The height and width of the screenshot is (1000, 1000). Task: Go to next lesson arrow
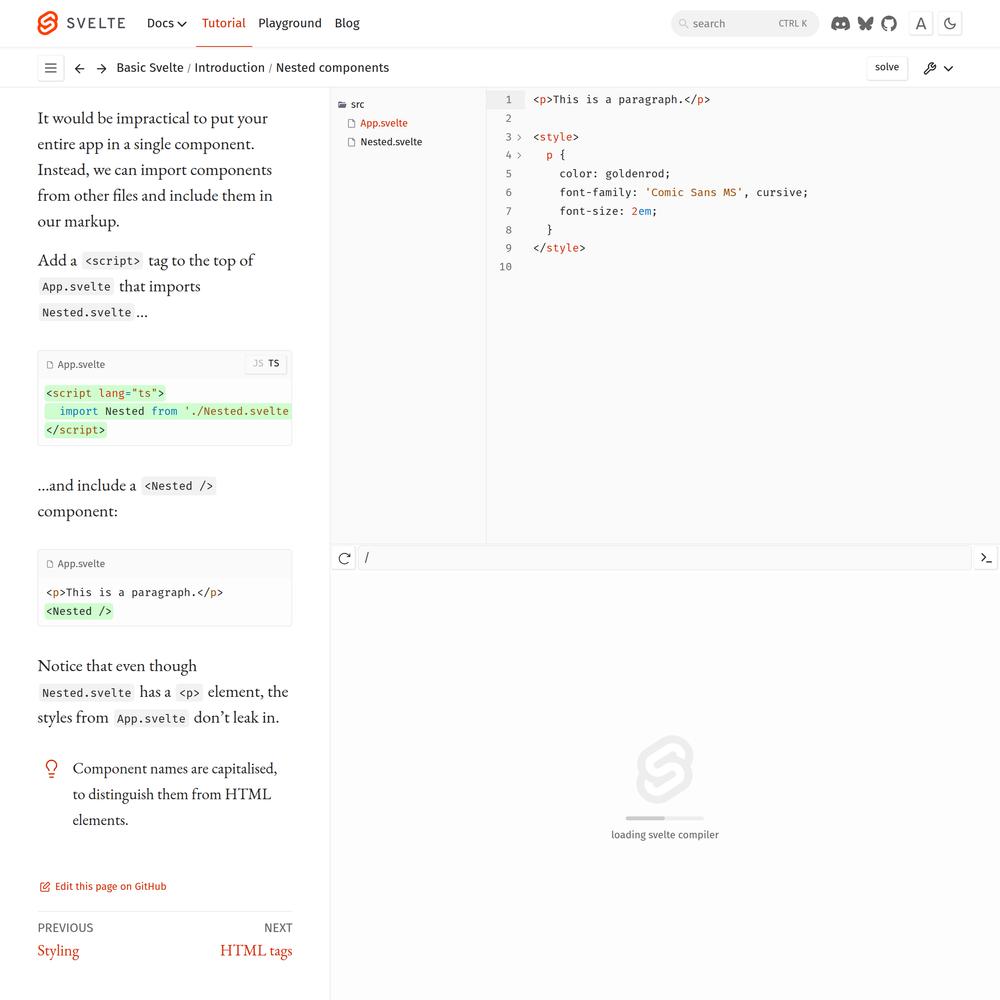(x=101, y=68)
